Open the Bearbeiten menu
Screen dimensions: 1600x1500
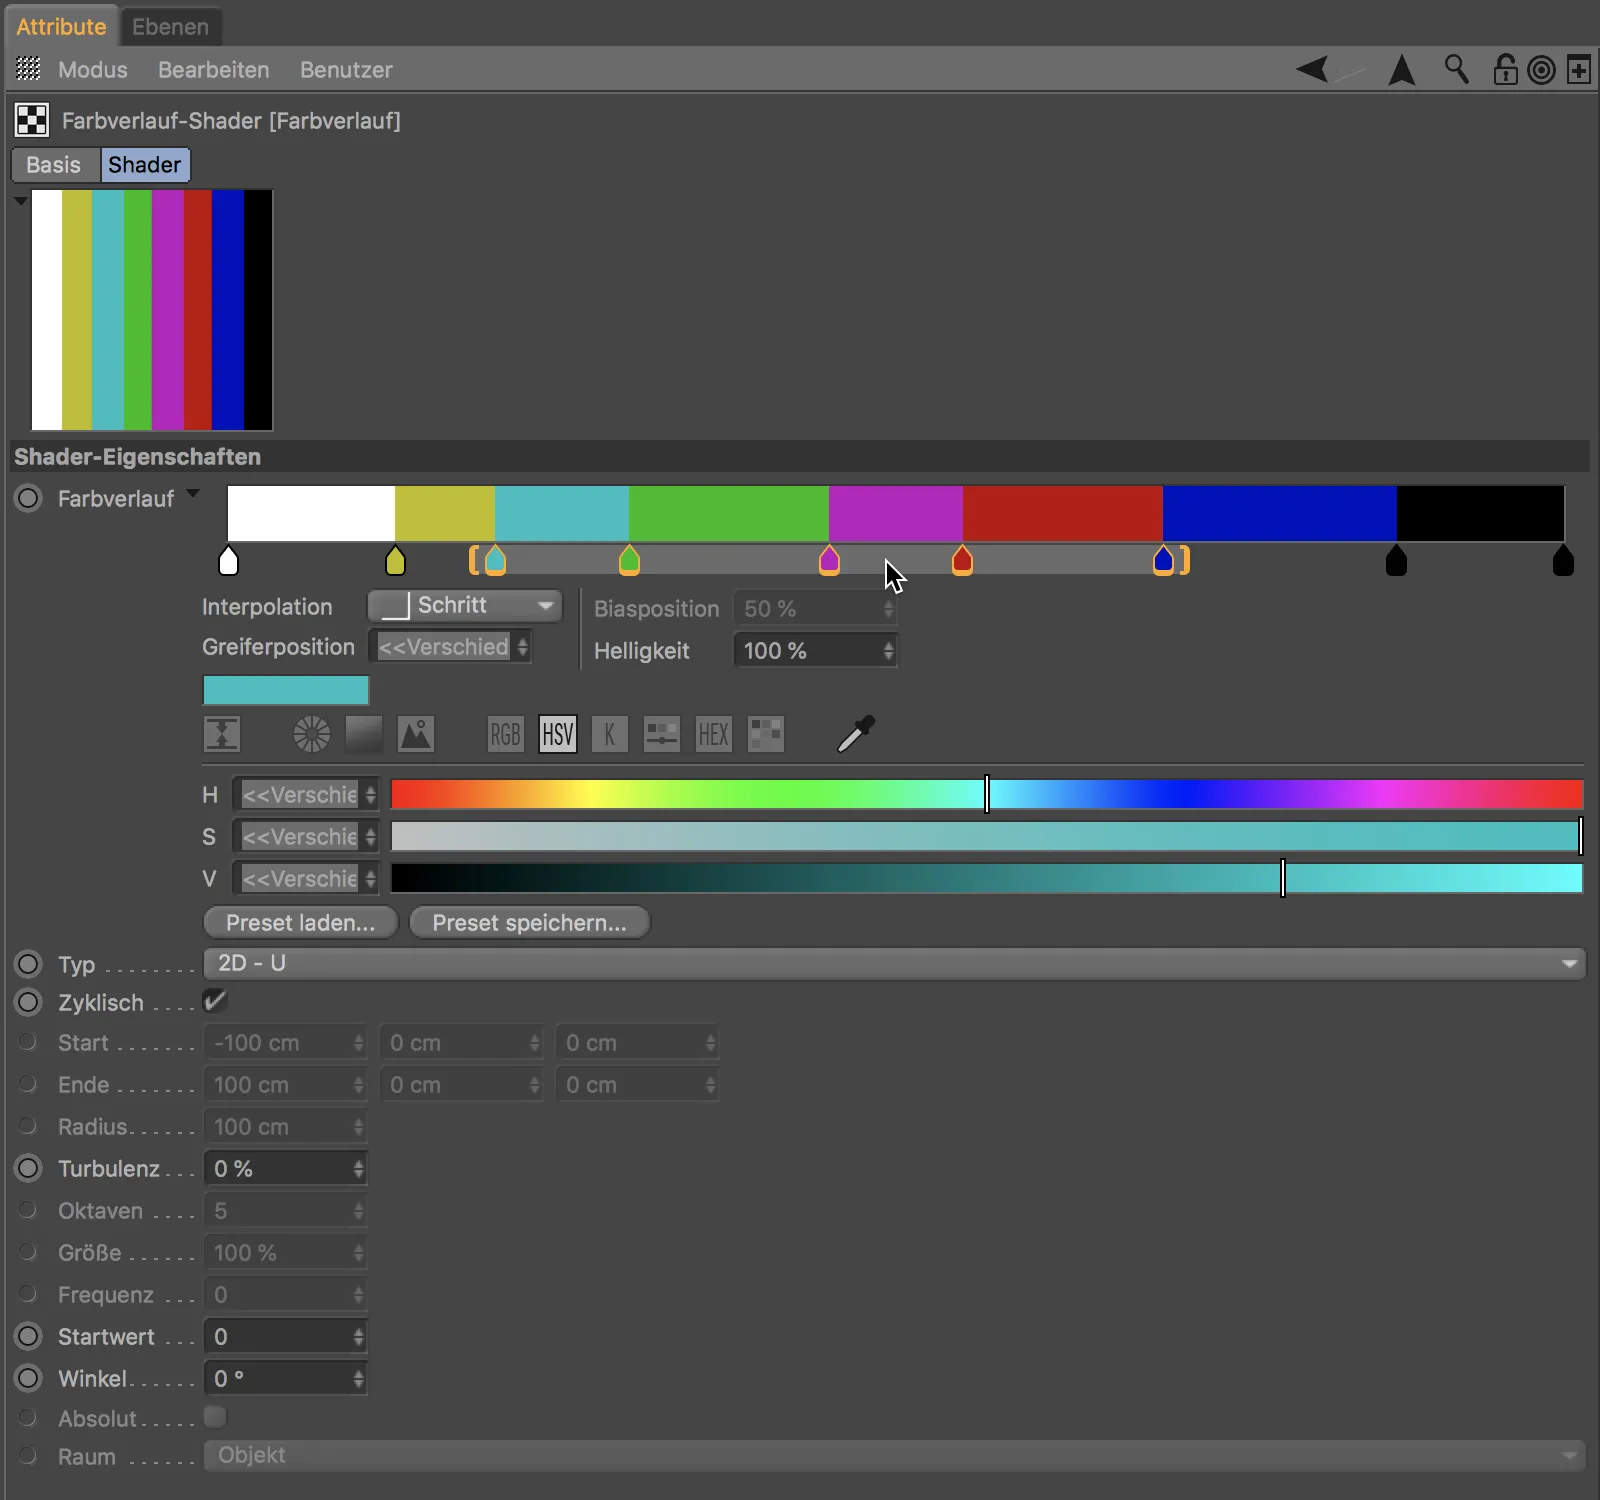pyautogui.click(x=213, y=69)
